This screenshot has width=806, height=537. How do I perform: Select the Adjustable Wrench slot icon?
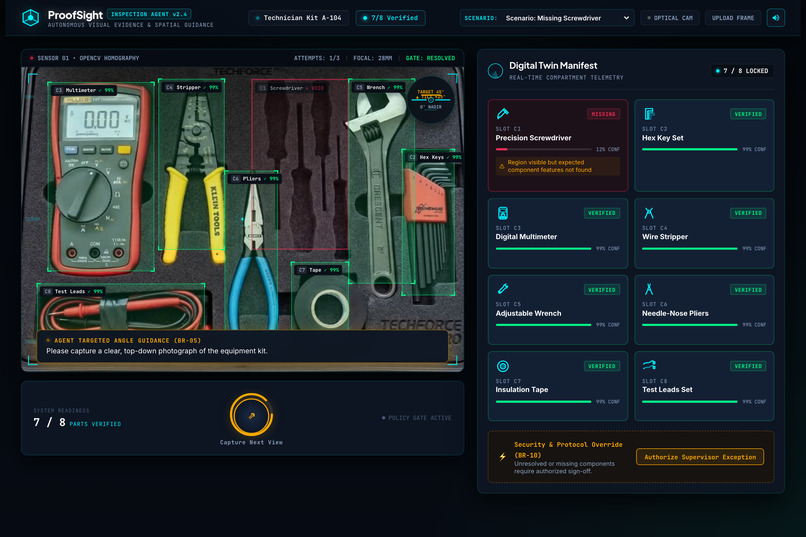coord(502,289)
